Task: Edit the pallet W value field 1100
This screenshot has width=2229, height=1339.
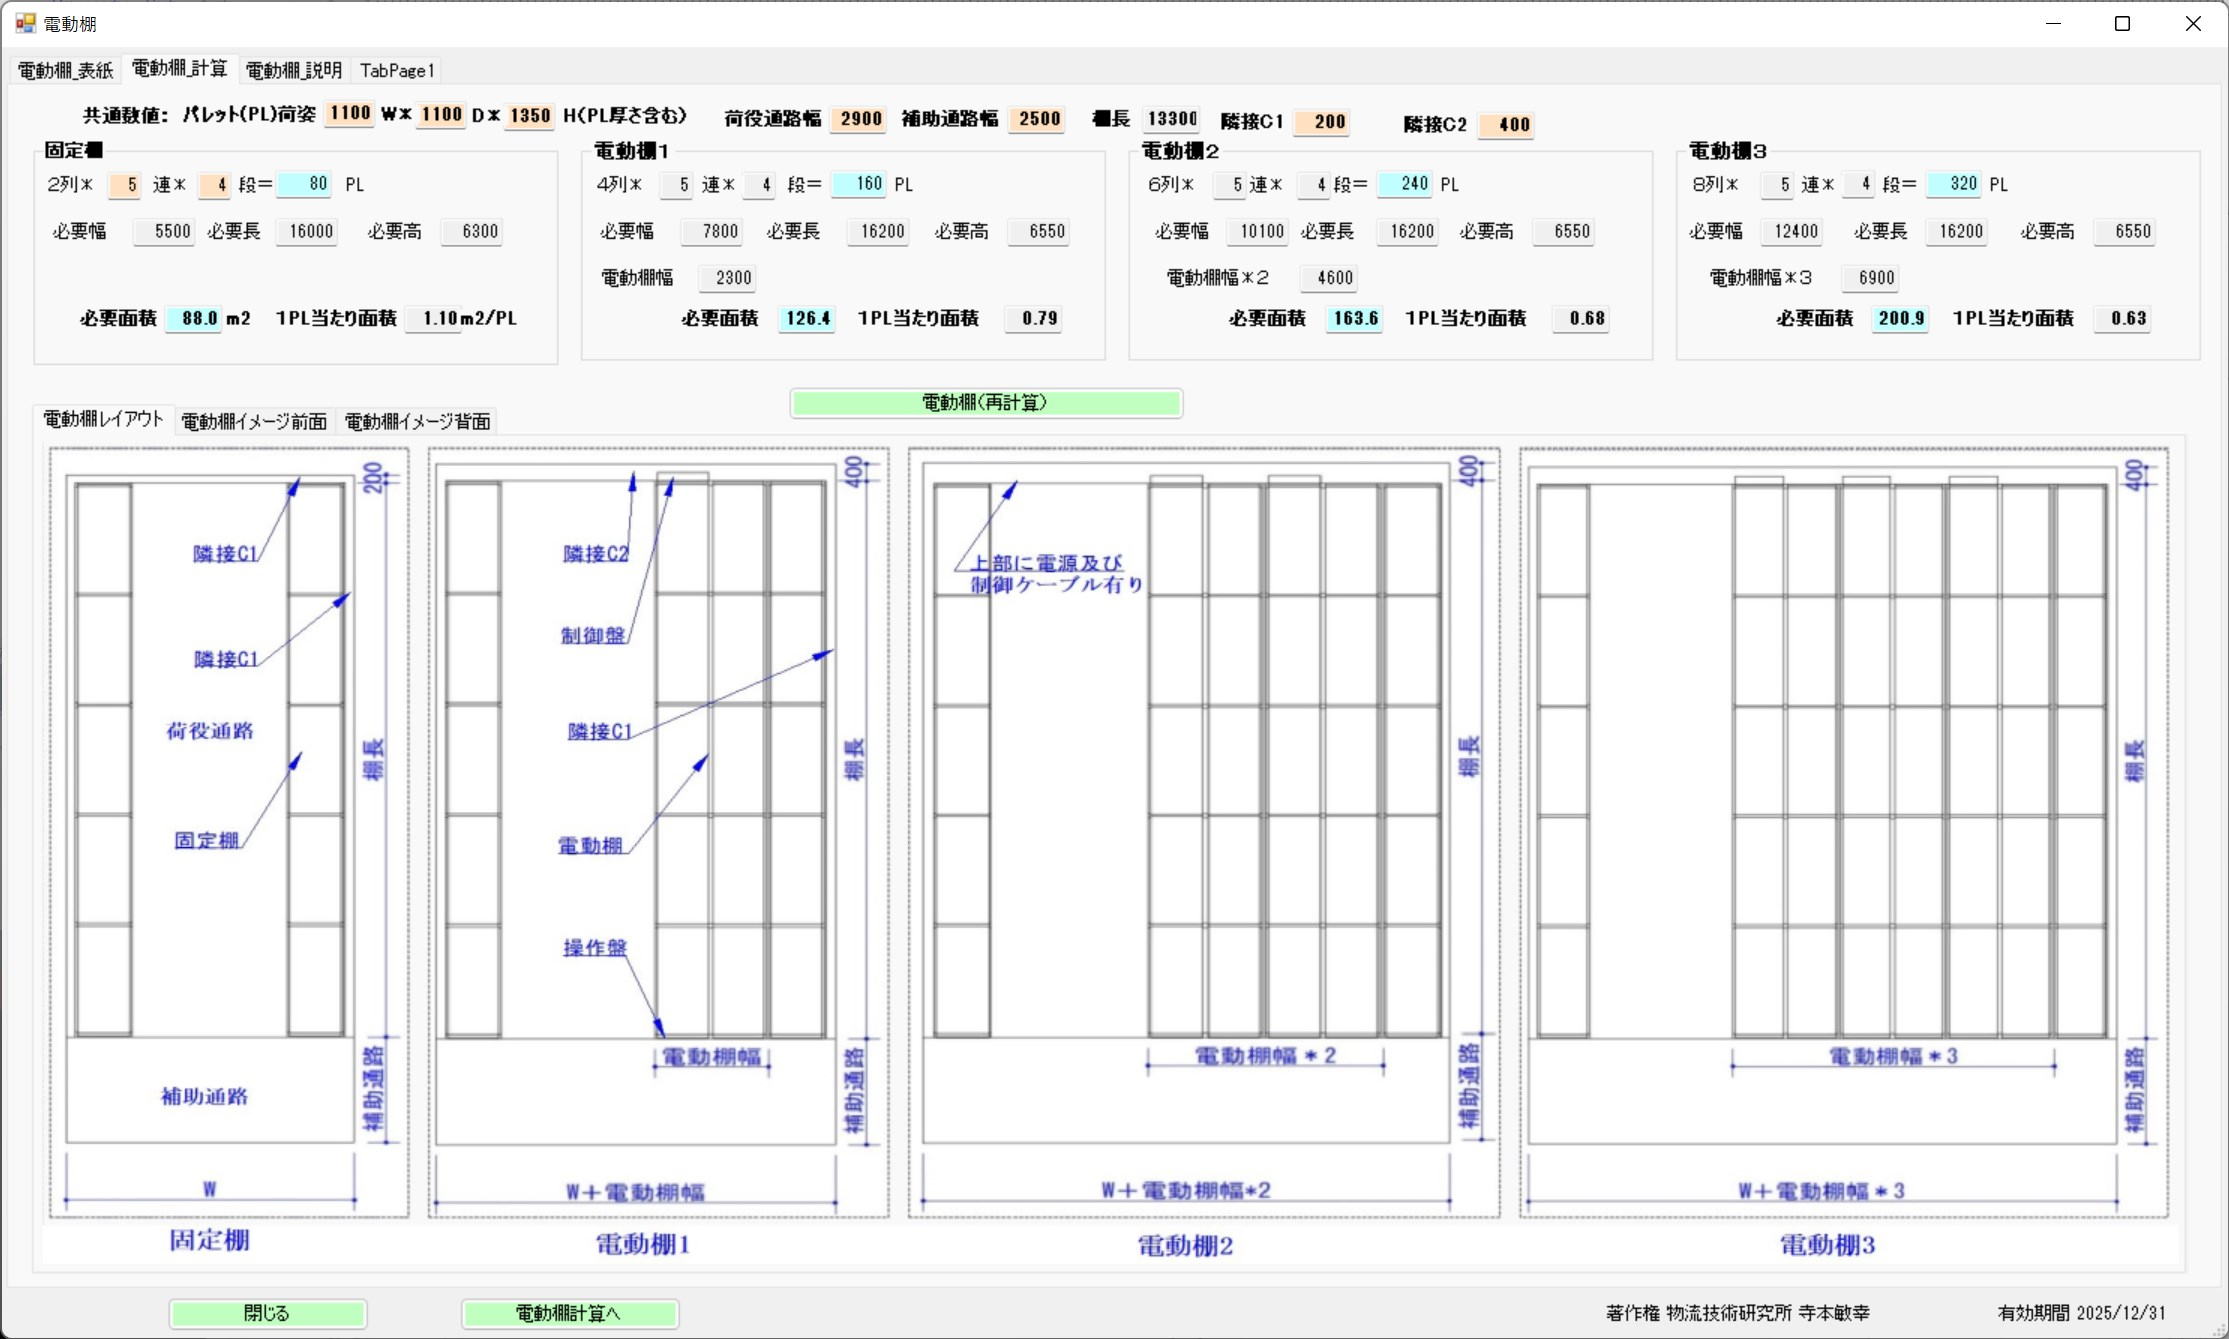Action: [349, 113]
